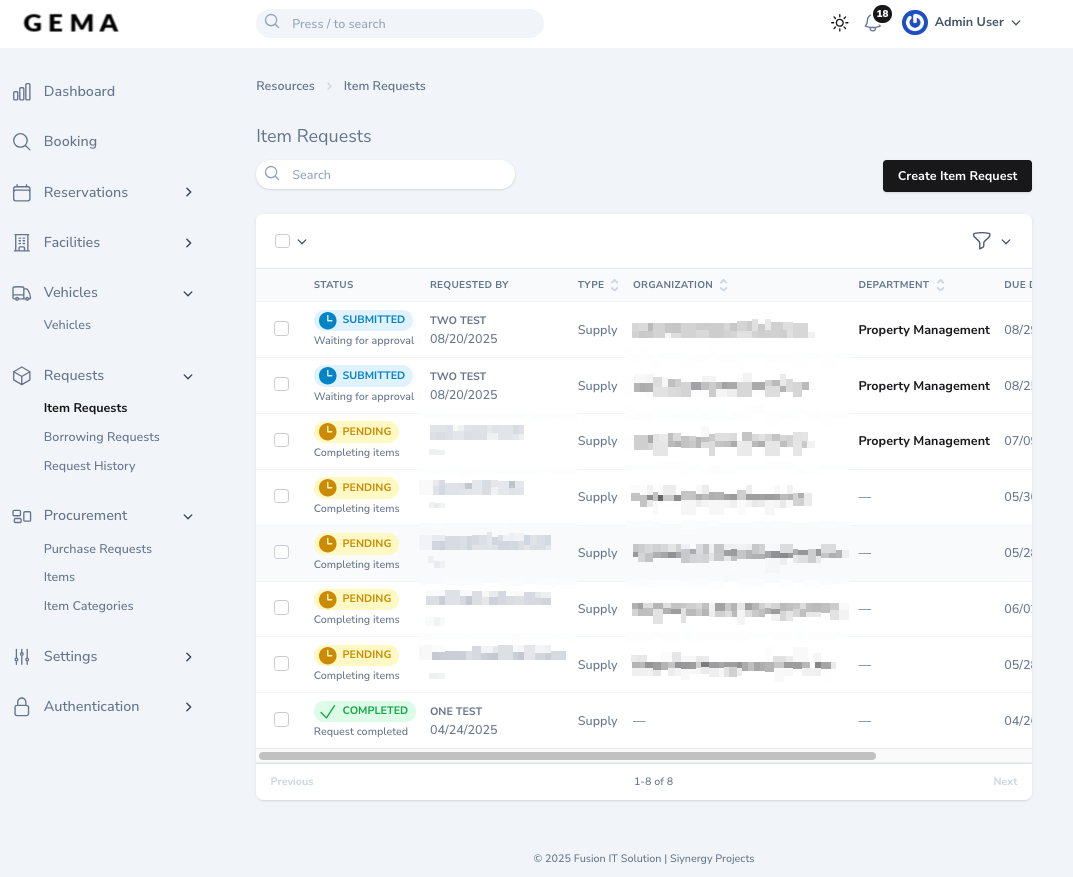Select Purchase Requests in the sidebar
This screenshot has height=877, width=1073.
click(x=97, y=548)
